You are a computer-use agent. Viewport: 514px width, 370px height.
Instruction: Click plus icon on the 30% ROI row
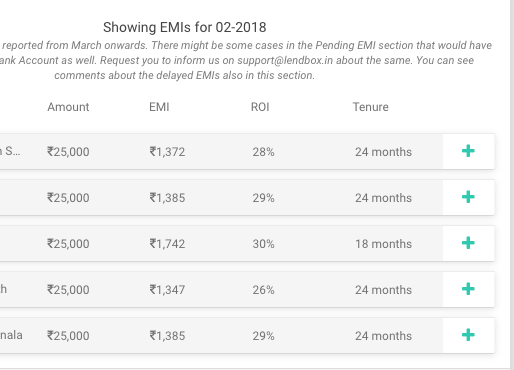click(x=468, y=243)
